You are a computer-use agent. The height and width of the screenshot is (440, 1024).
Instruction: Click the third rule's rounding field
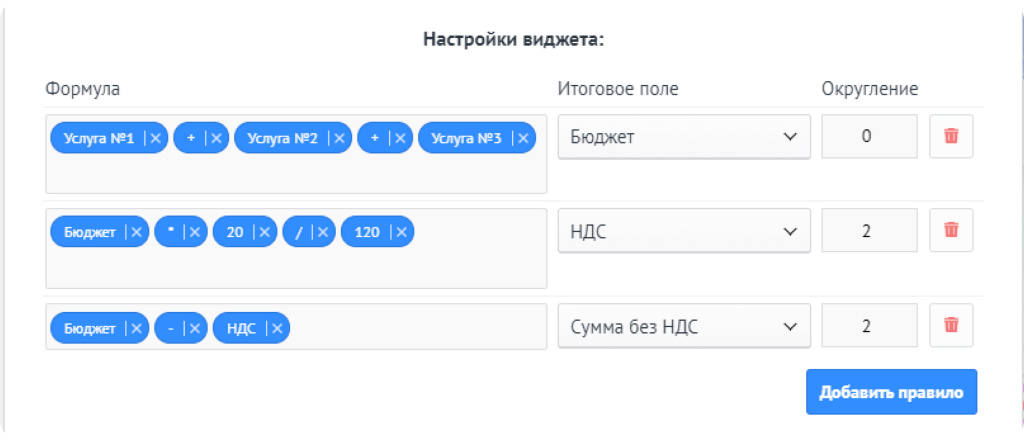(868, 326)
